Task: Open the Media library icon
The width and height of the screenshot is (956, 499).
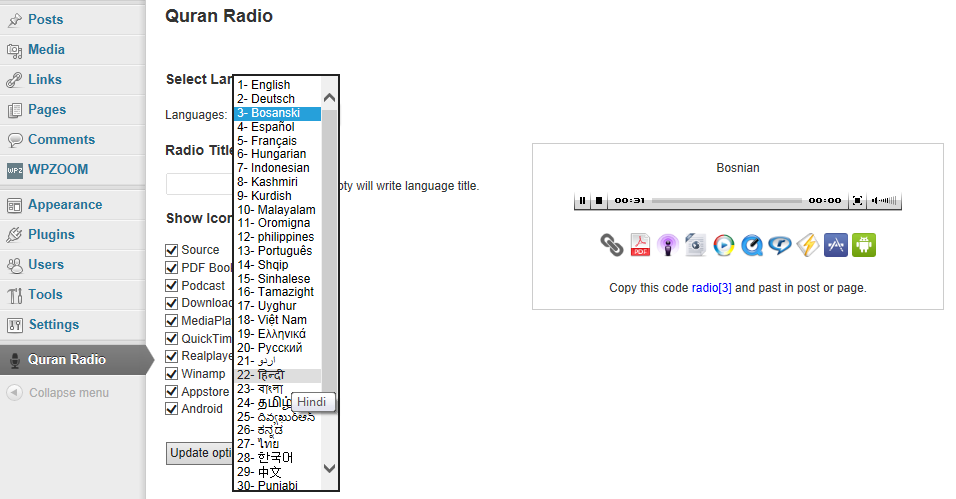Action: [15, 50]
